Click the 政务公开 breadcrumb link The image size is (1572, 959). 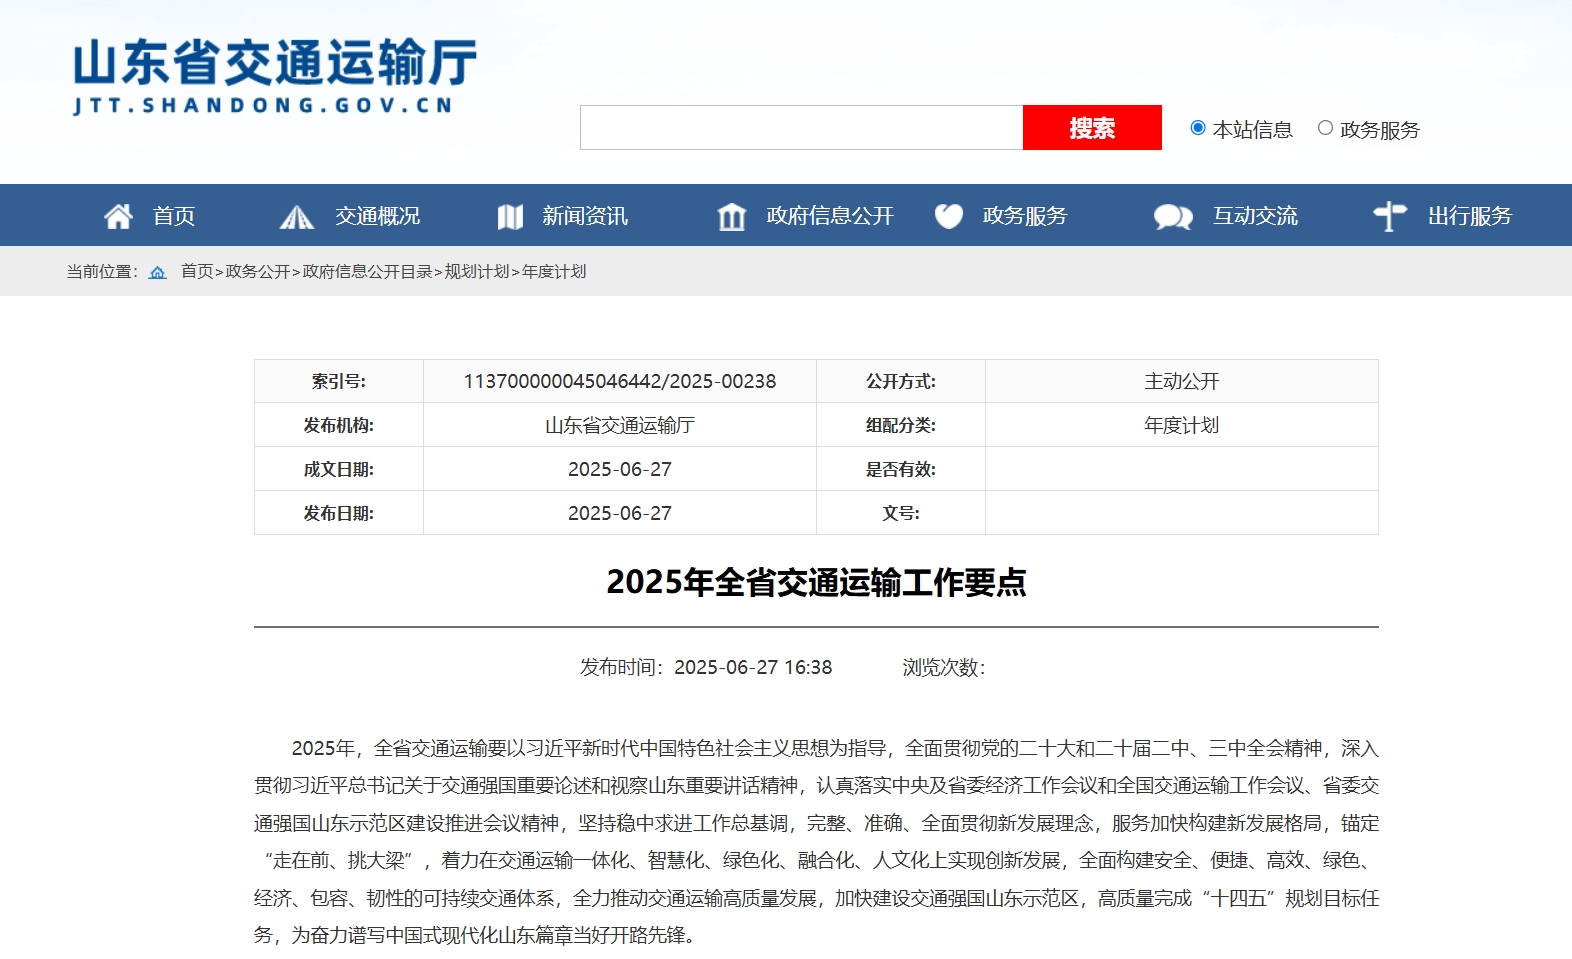pos(257,272)
